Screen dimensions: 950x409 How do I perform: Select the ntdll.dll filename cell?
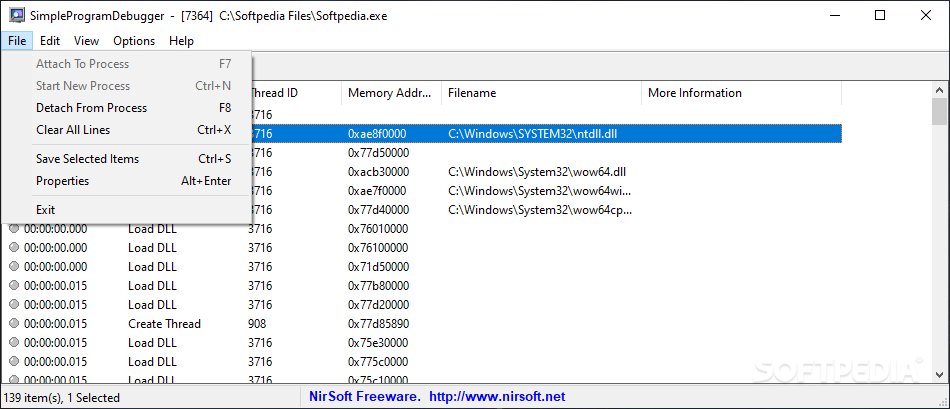click(x=533, y=133)
